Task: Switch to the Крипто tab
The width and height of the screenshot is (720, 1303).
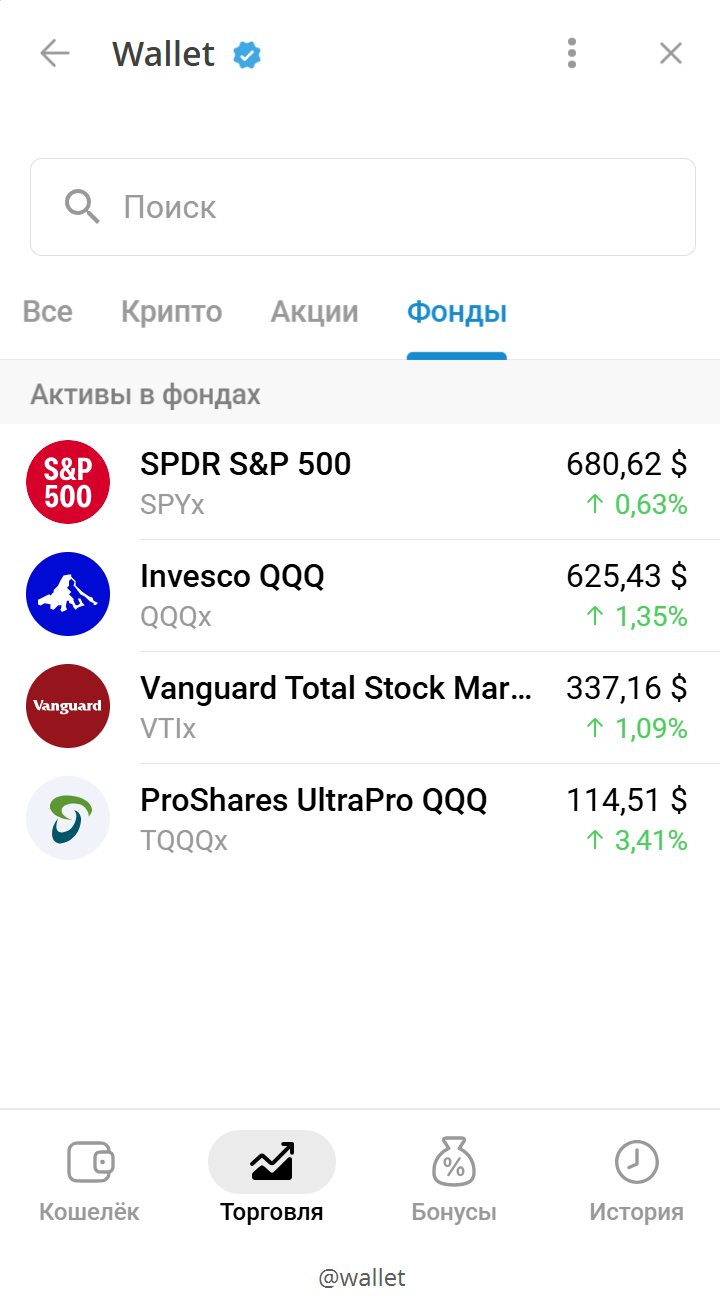Action: (x=171, y=312)
